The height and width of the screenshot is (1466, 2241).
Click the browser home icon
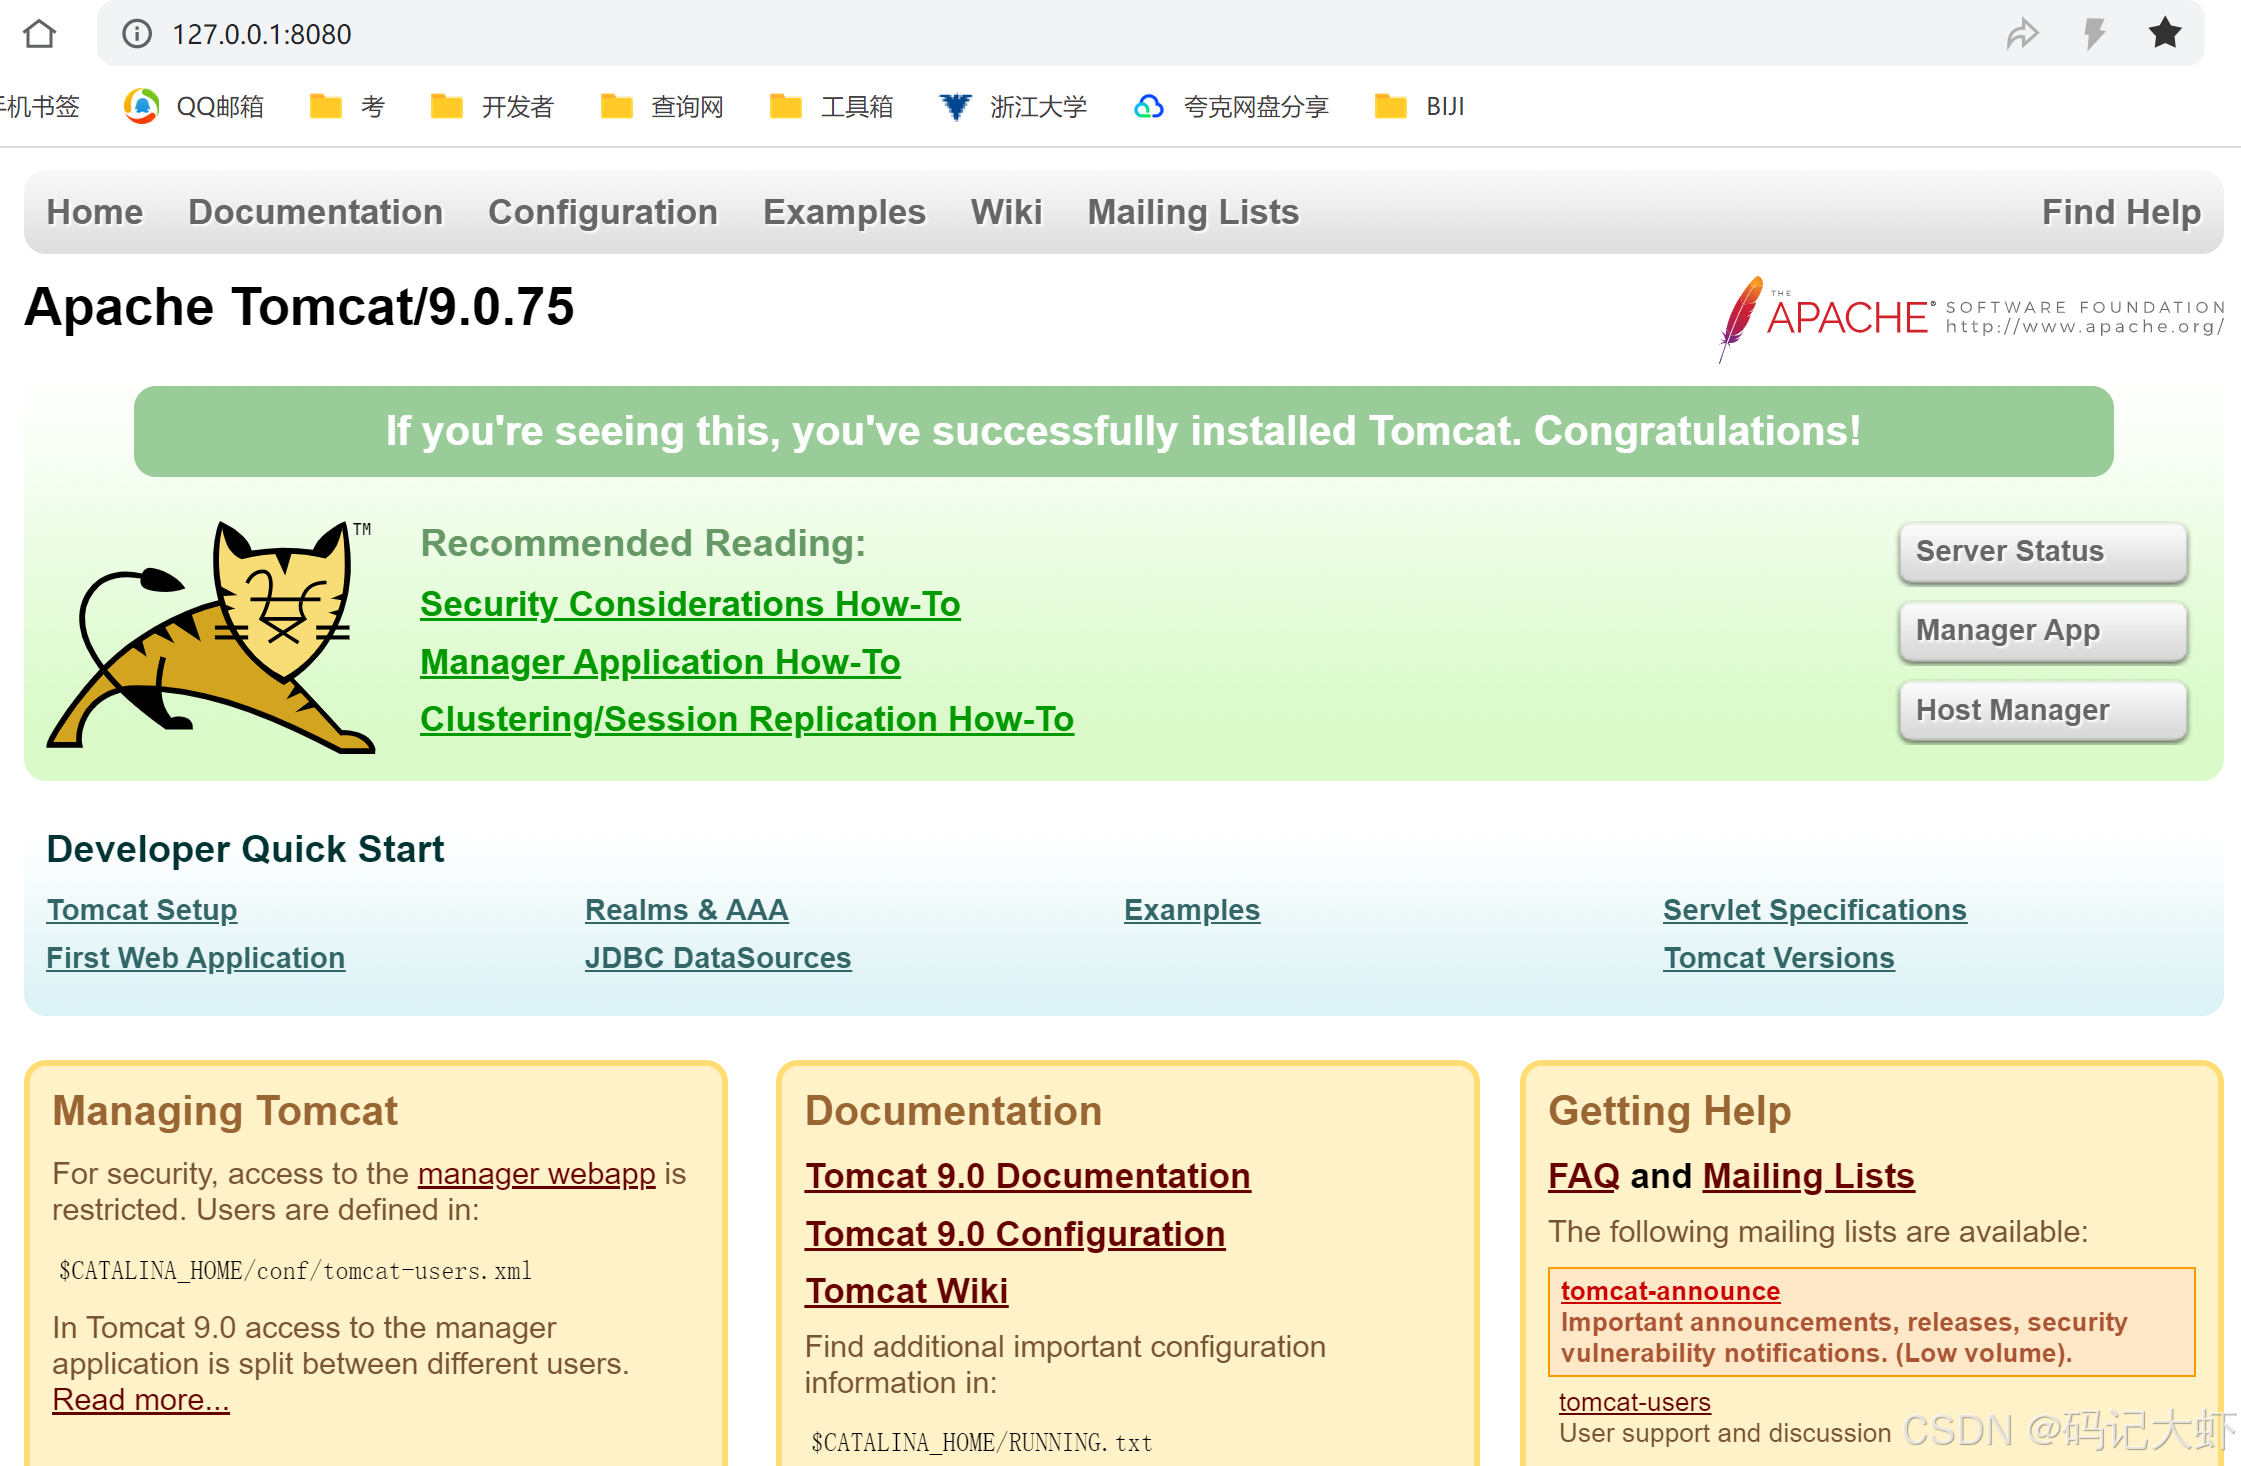tap(40, 34)
